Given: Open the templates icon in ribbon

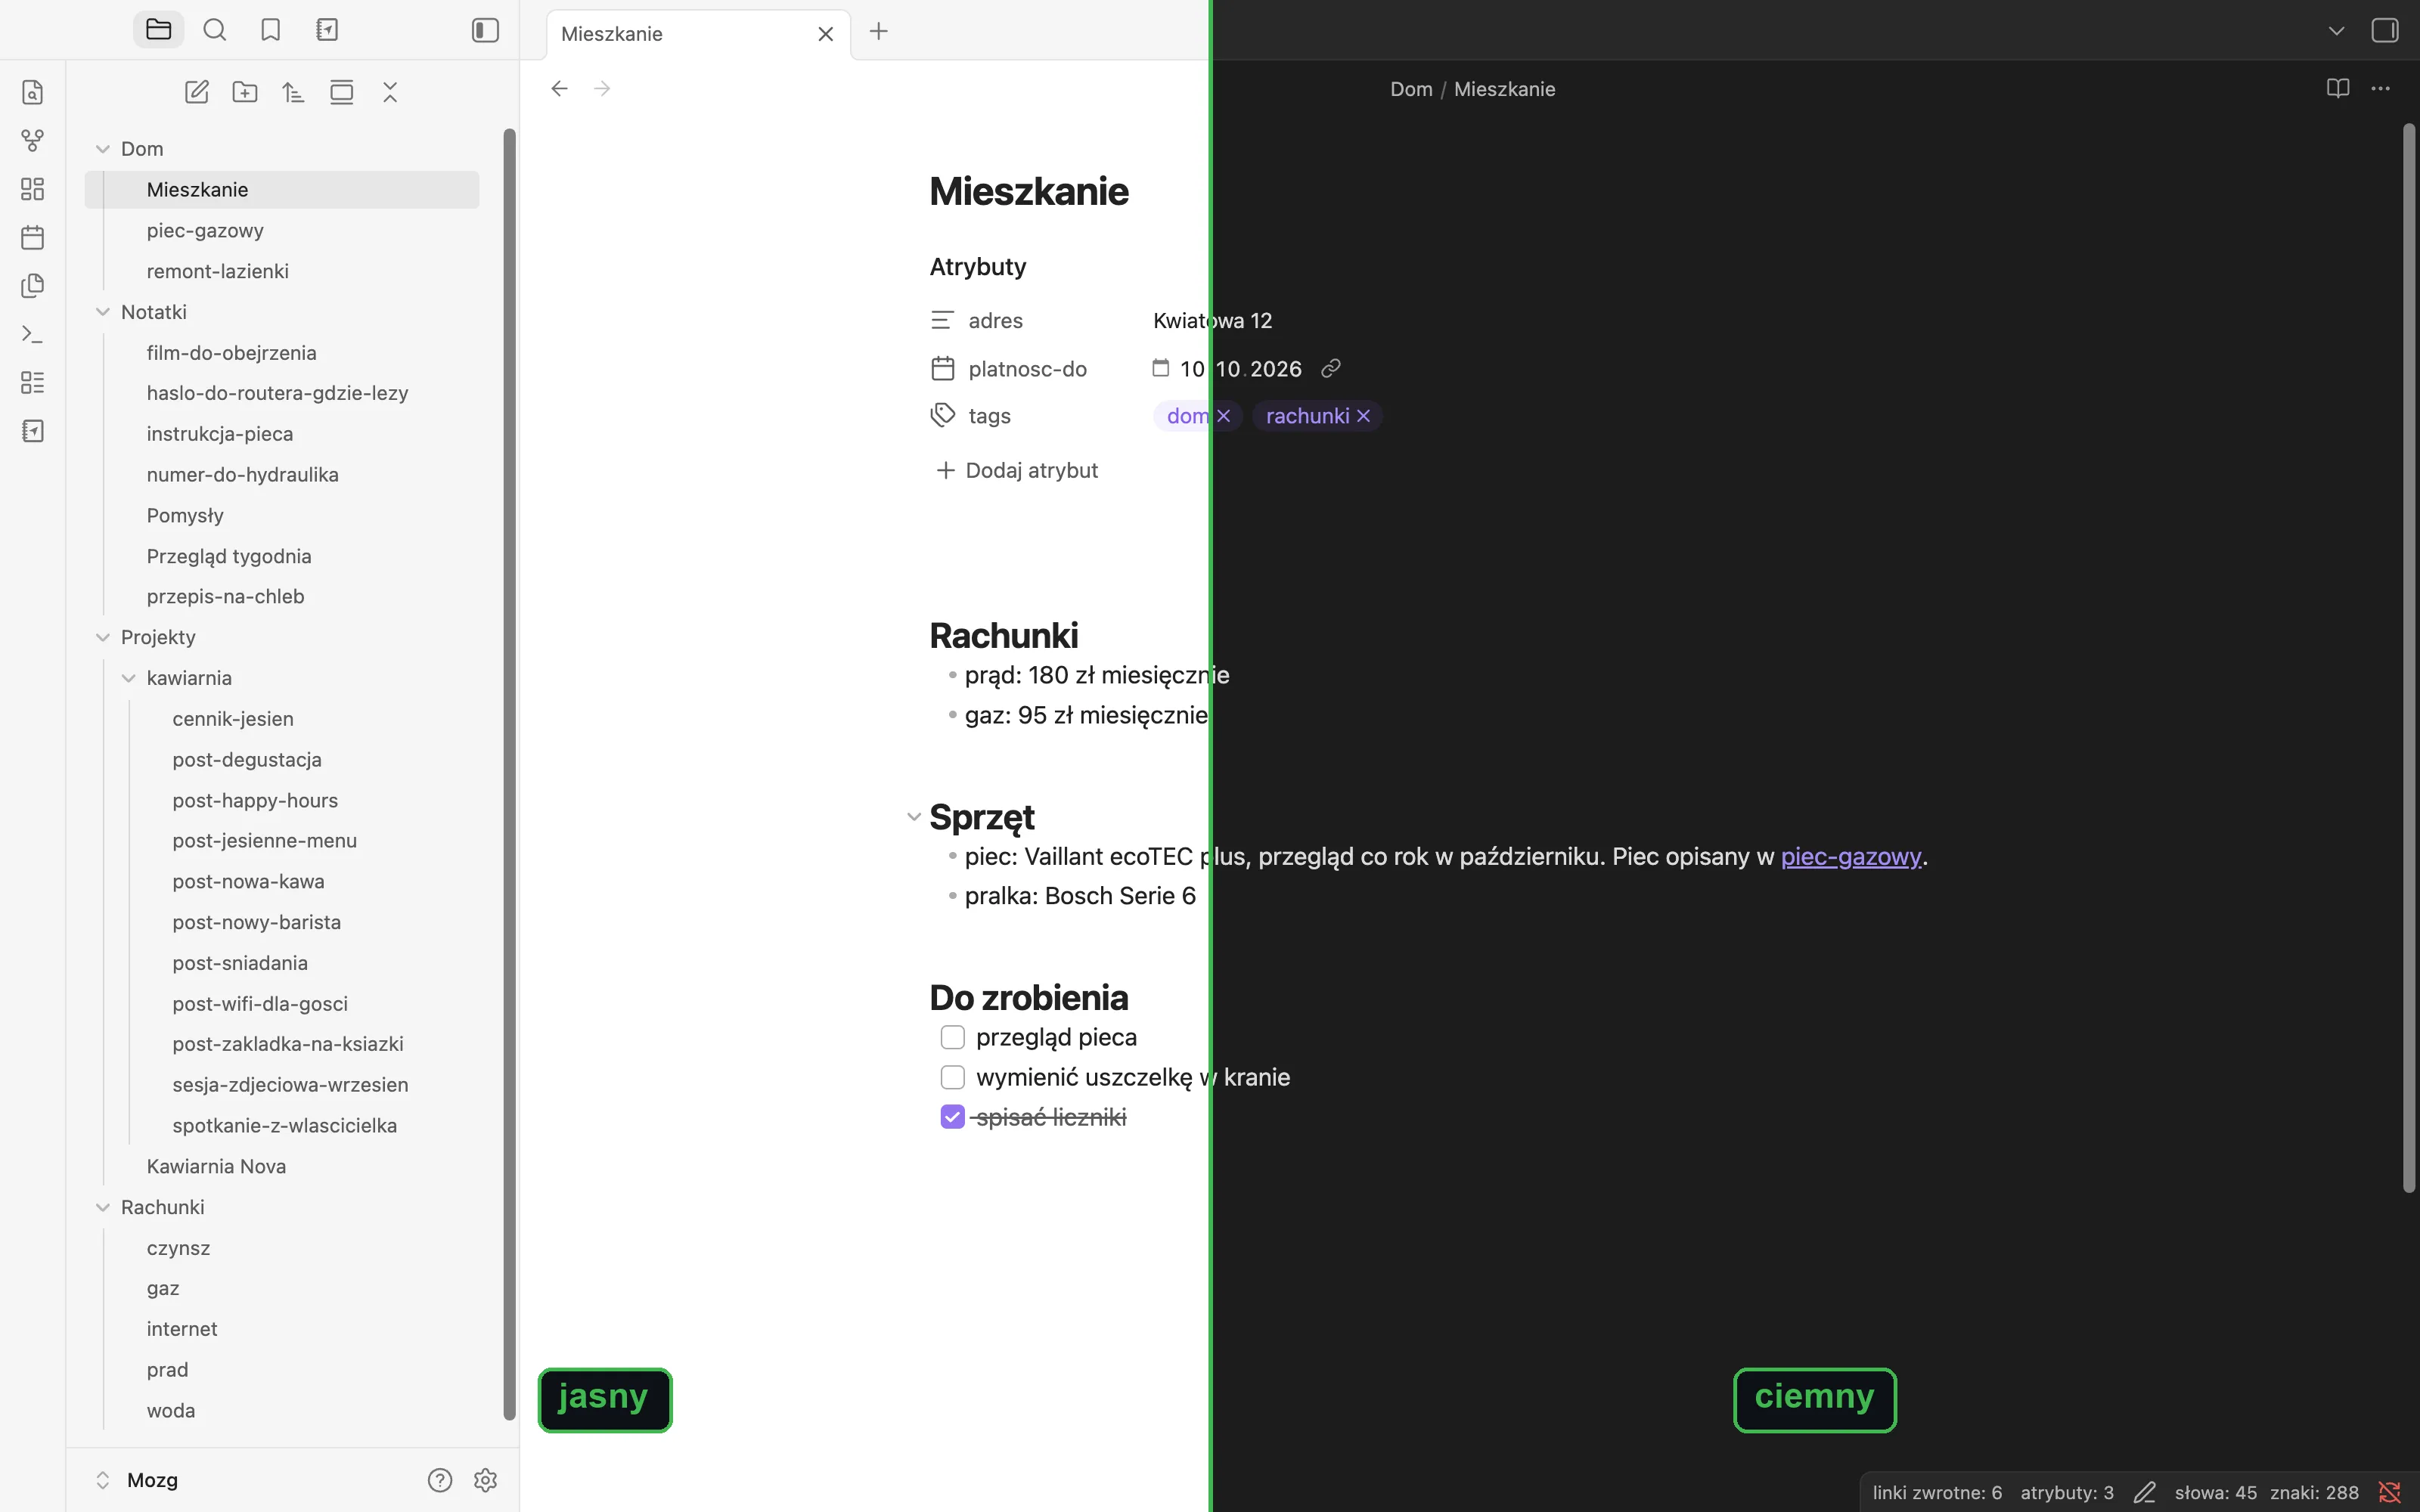Looking at the screenshot, I should 33,286.
